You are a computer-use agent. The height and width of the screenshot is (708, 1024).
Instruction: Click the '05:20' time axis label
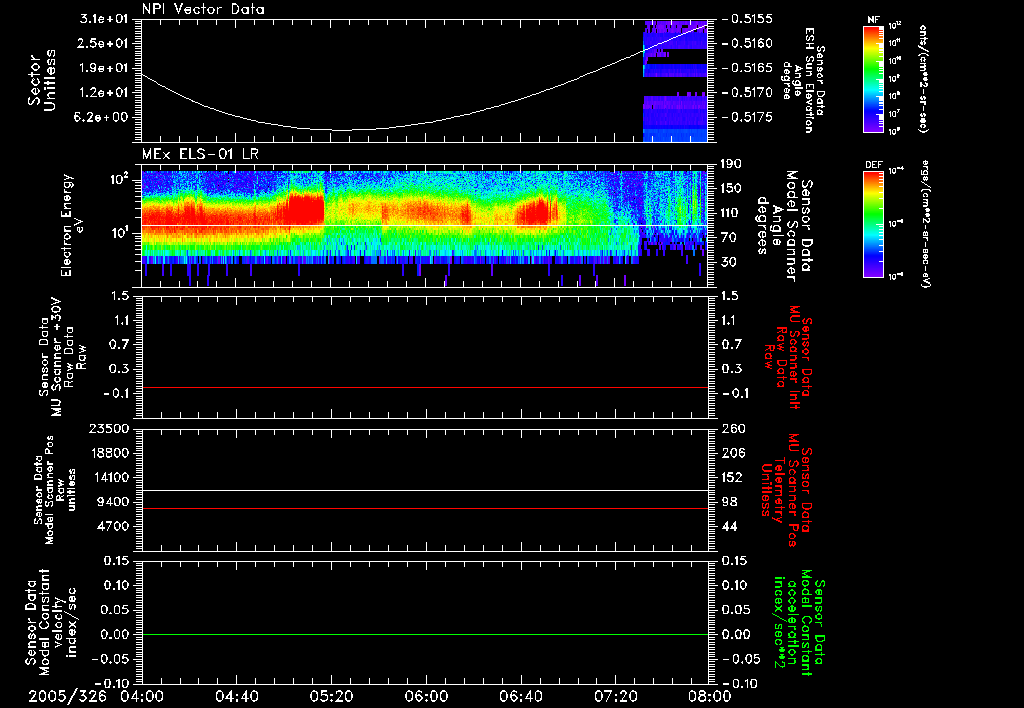[x=332, y=696]
